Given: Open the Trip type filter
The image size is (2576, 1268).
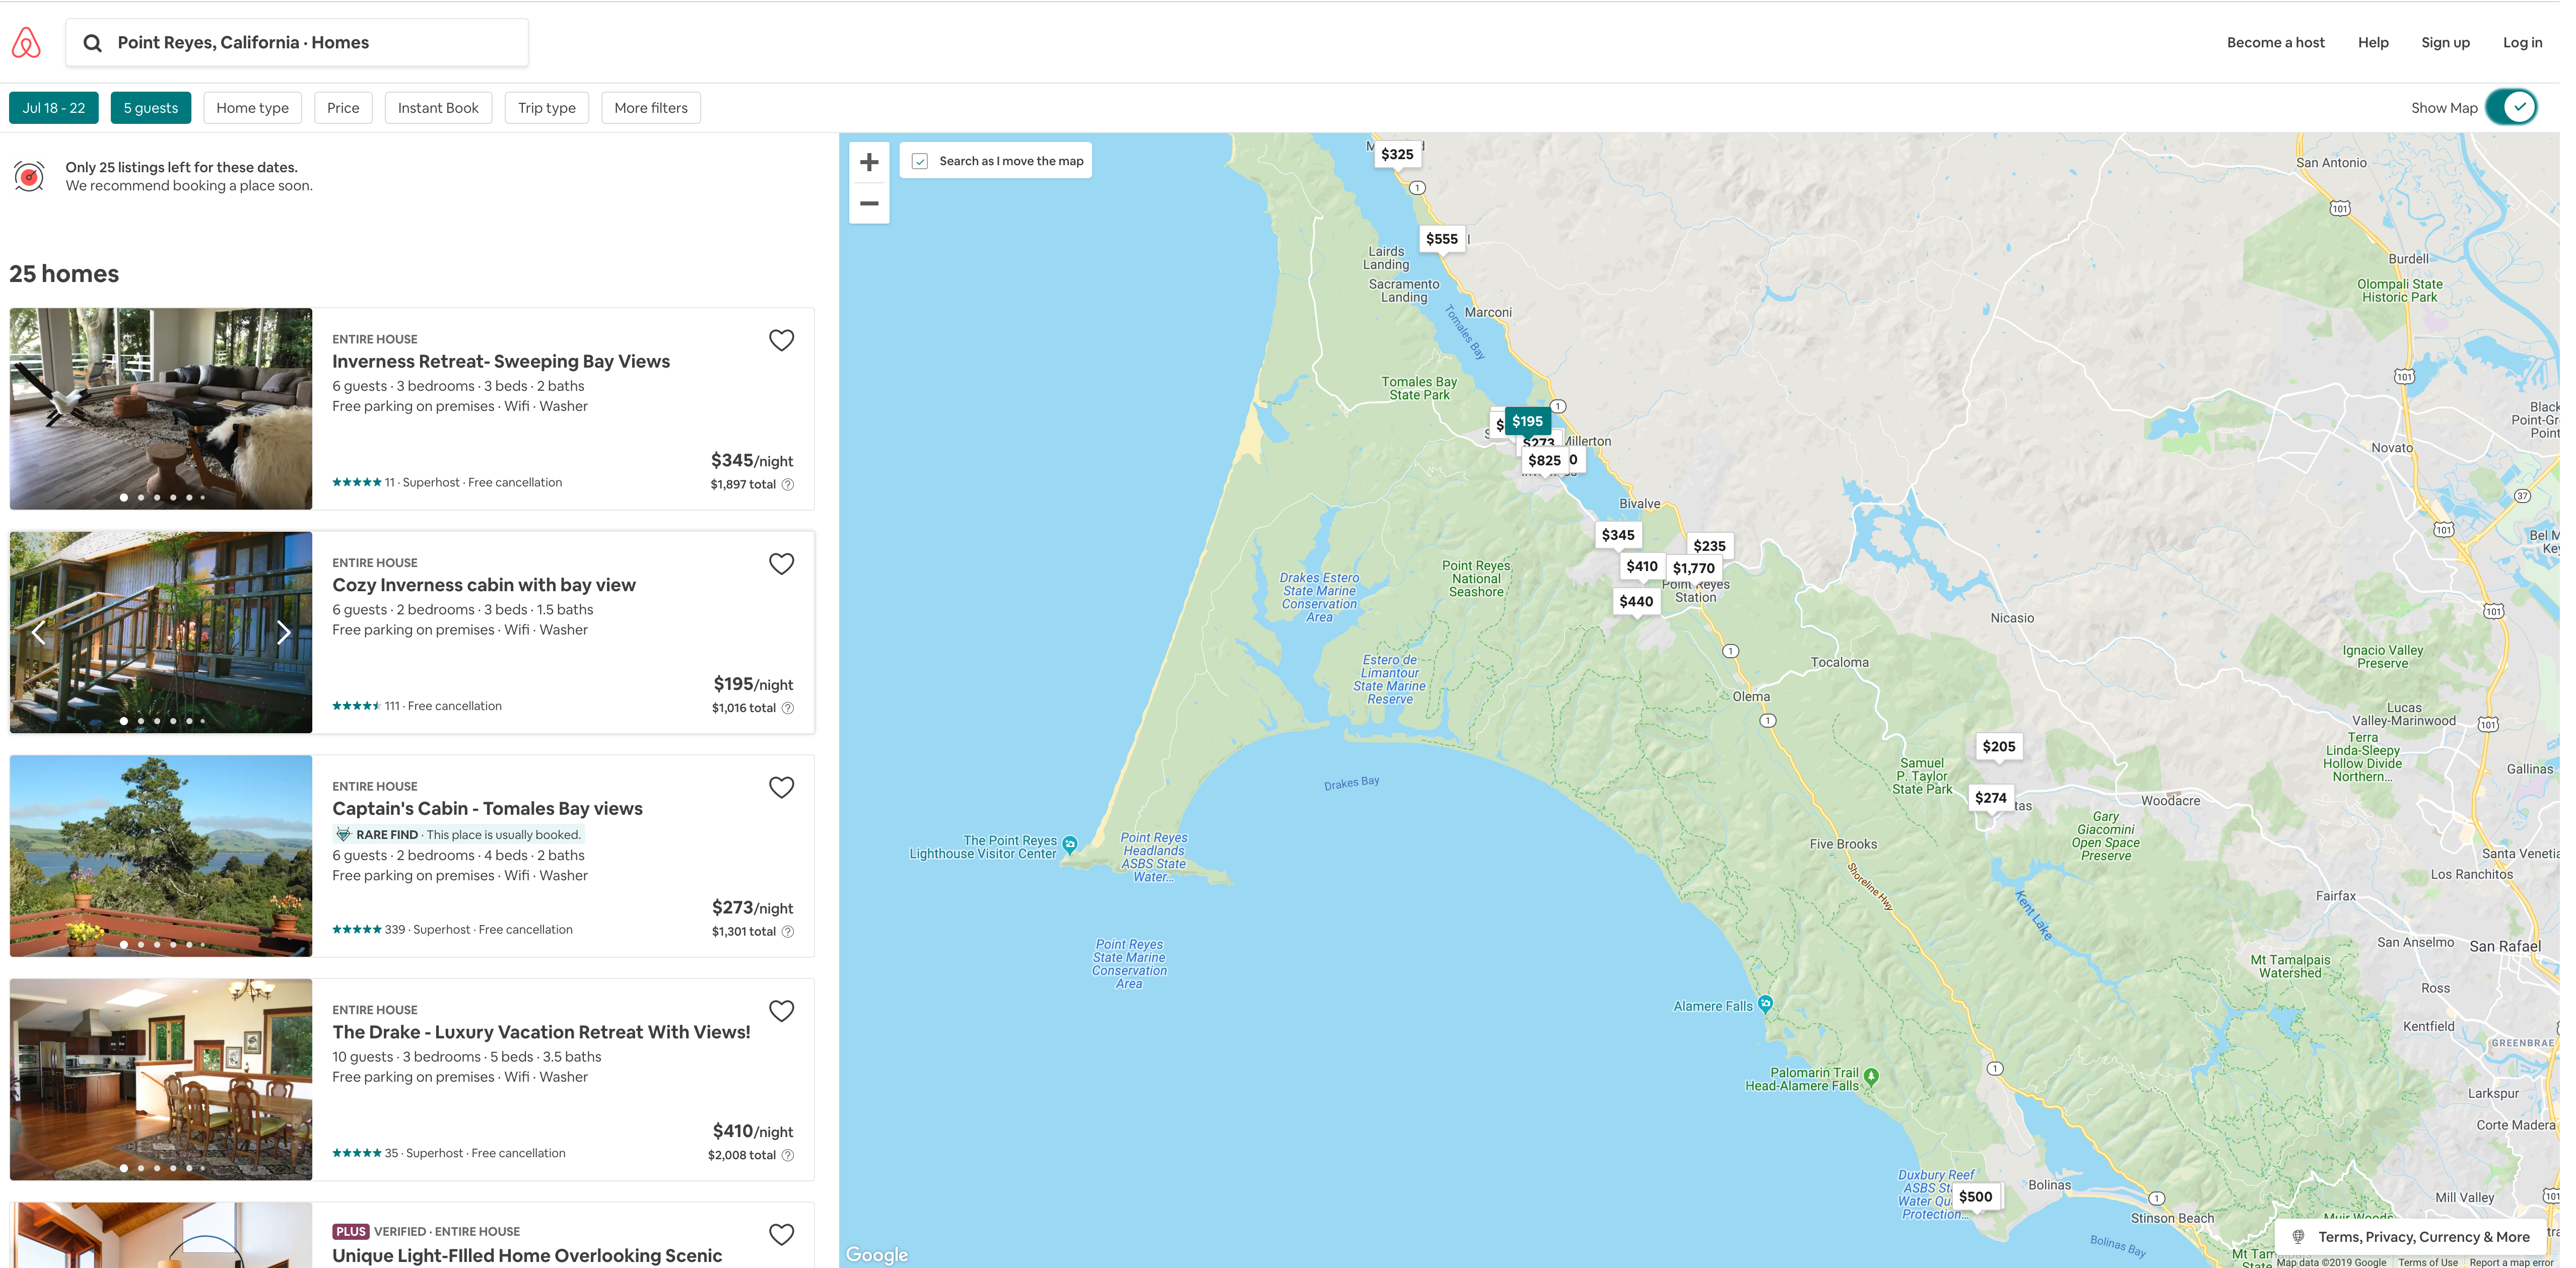Looking at the screenshot, I should [x=547, y=108].
